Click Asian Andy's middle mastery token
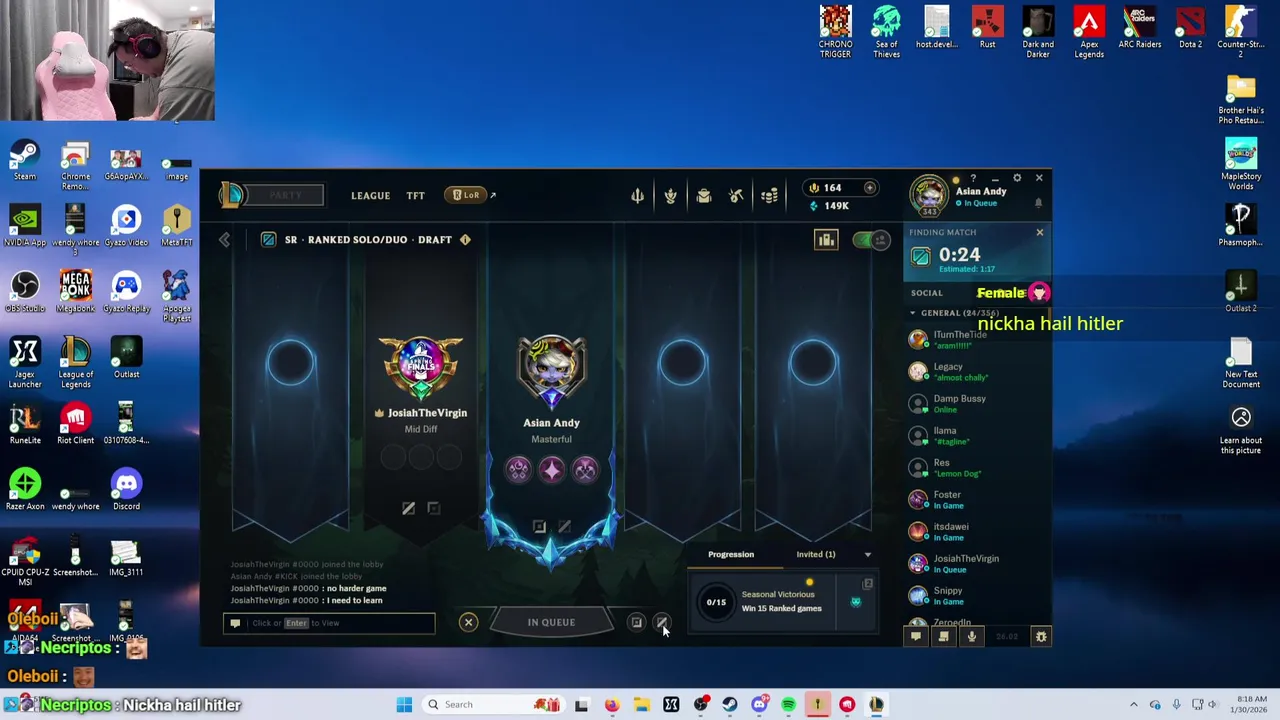1280x720 pixels. click(x=551, y=470)
